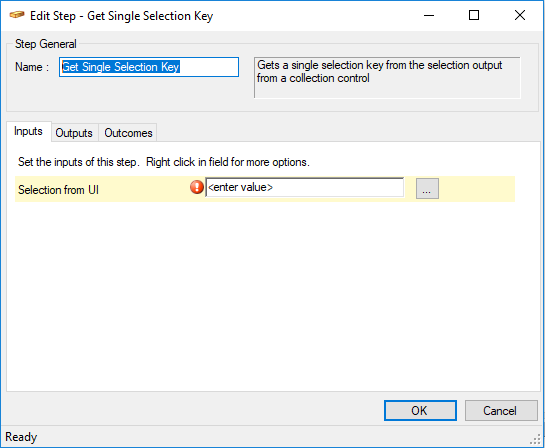This screenshot has width=545, height=448.
Task: Select the Inputs tab
Action: click(x=29, y=131)
